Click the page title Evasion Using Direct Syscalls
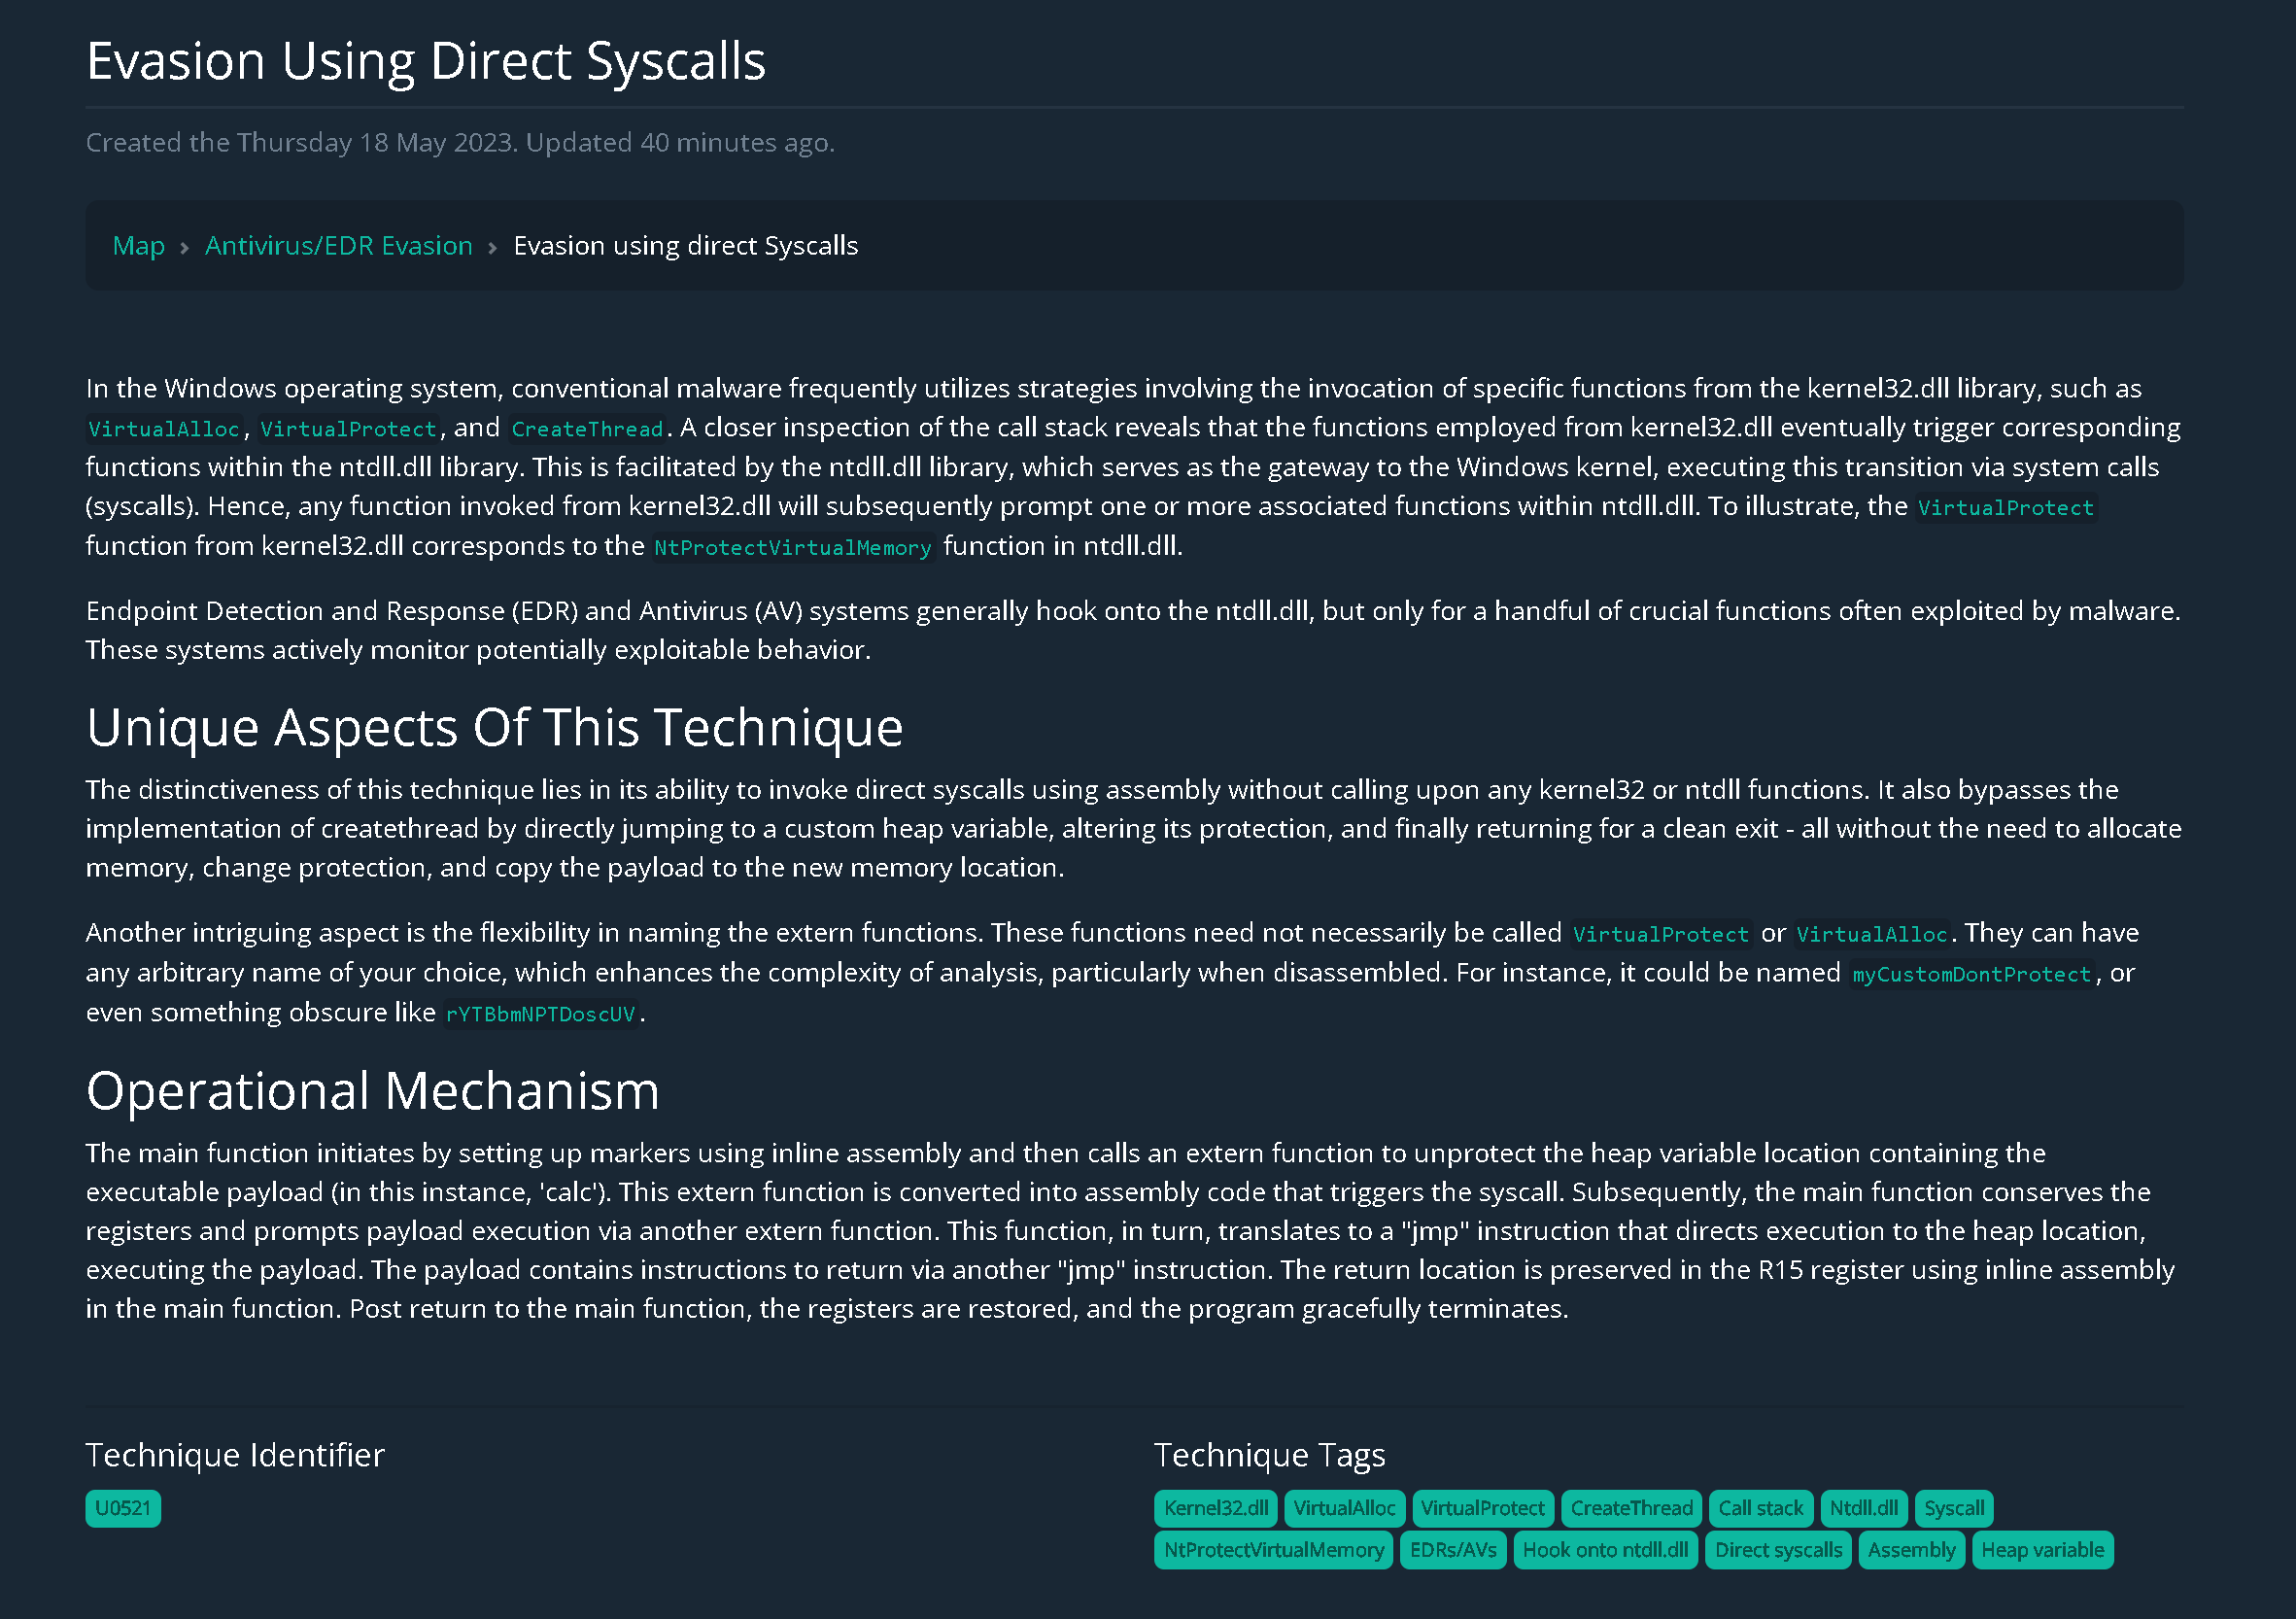Viewport: 2296px width, 1619px height. coord(426,60)
